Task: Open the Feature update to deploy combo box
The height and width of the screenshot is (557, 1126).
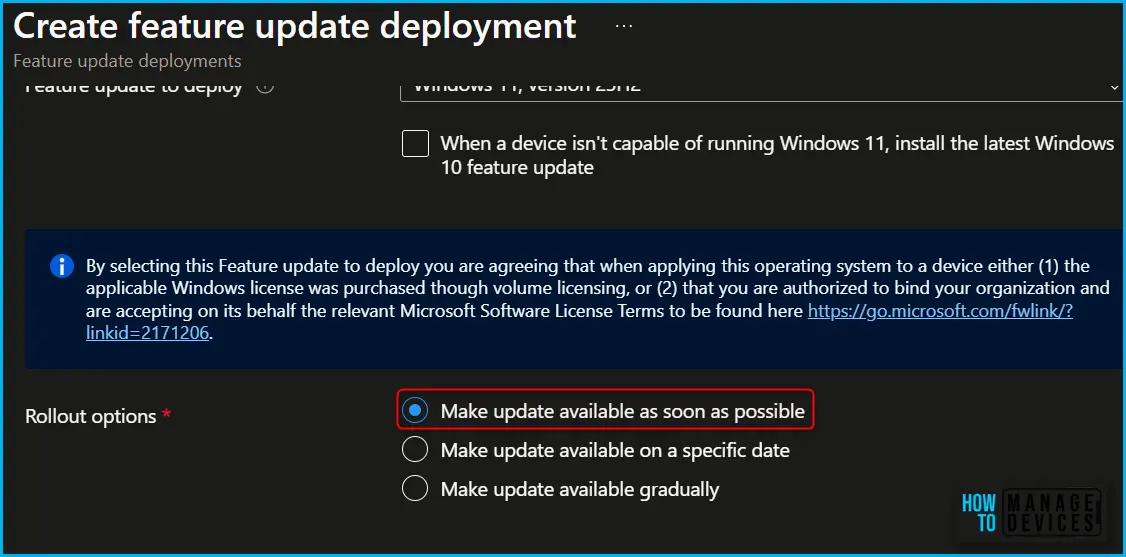Action: pyautogui.click(x=761, y=88)
